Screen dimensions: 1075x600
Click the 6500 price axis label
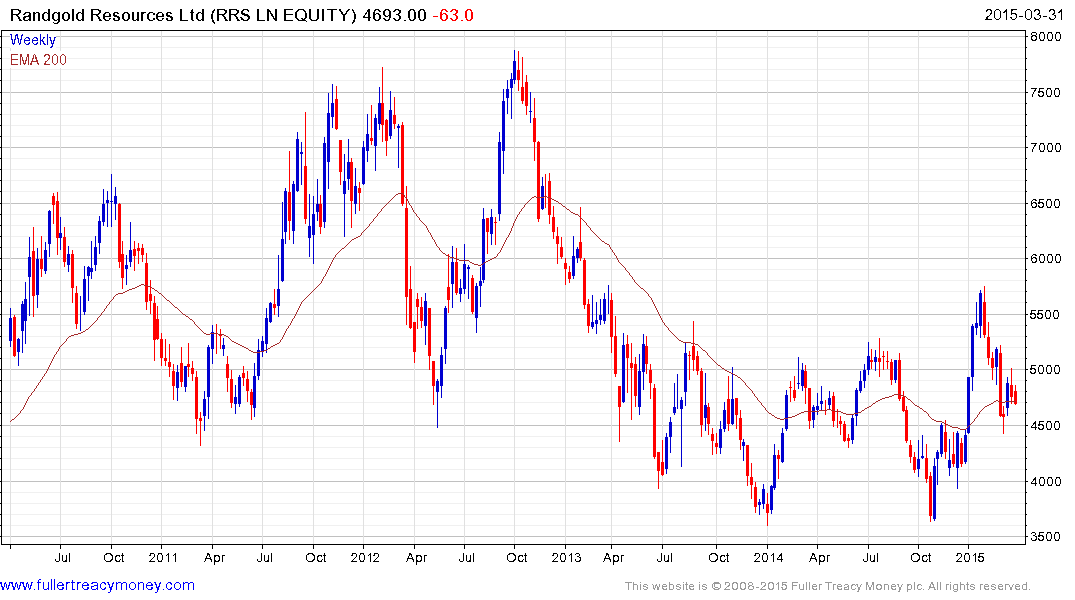(1046, 204)
